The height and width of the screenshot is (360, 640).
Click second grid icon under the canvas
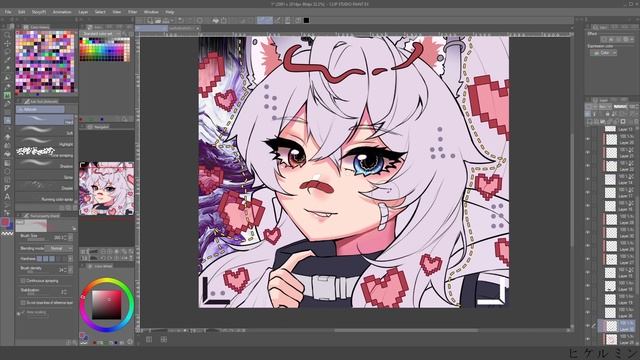tap(164, 339)
